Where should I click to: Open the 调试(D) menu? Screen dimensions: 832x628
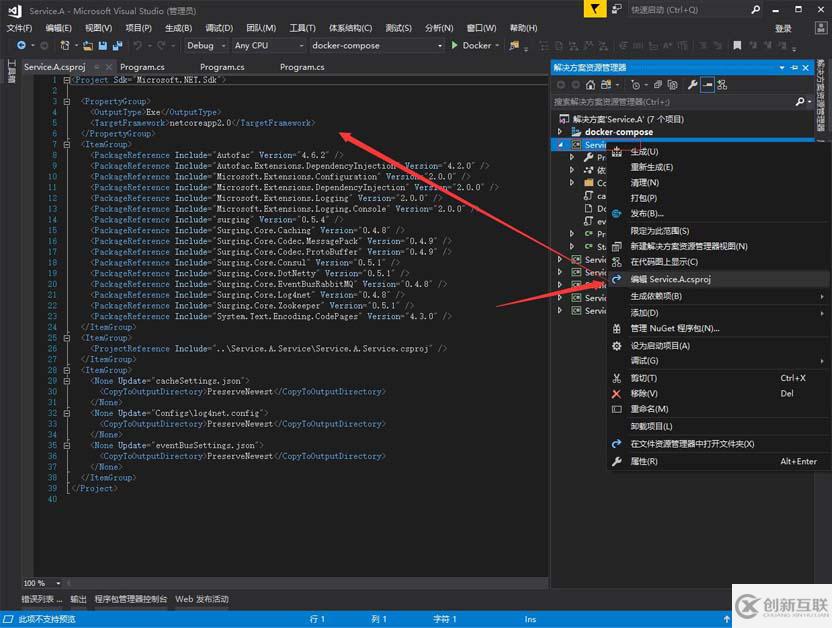click(219, 28)
